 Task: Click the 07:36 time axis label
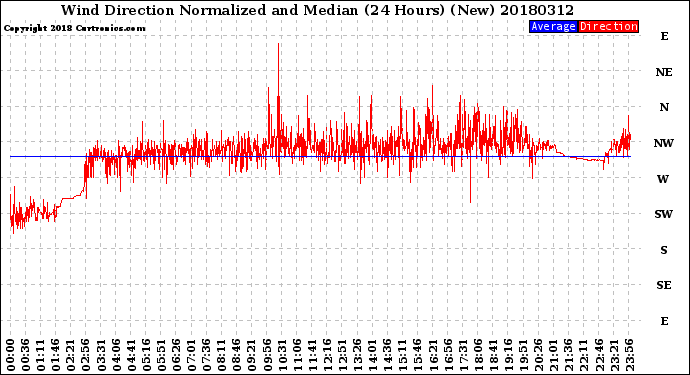(x=207, y=355)
